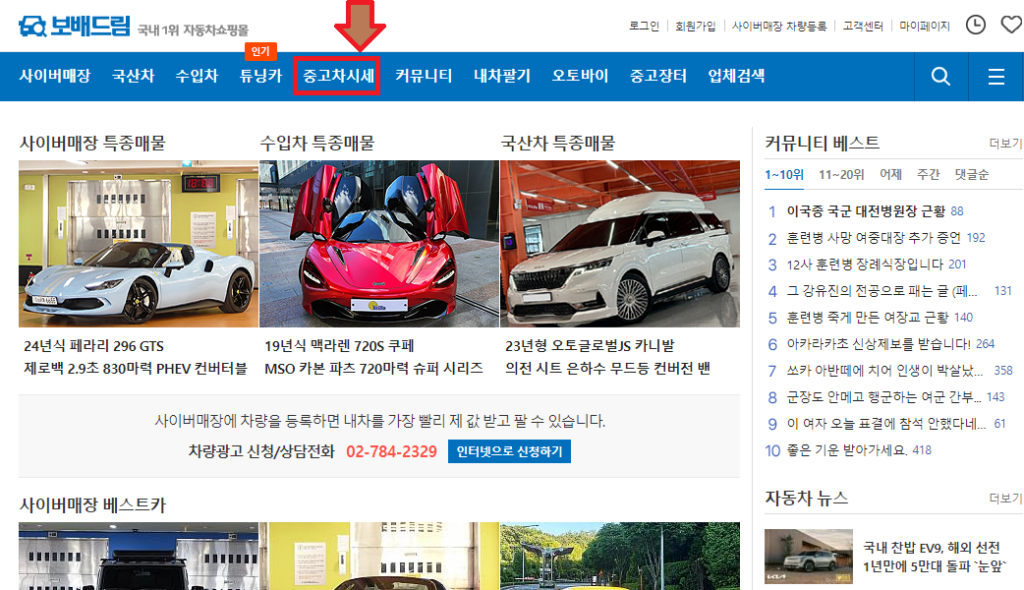Expand 더보기 next to 커뮤니티 베스트
The image size is (1024, 590).
[1005, 143]
